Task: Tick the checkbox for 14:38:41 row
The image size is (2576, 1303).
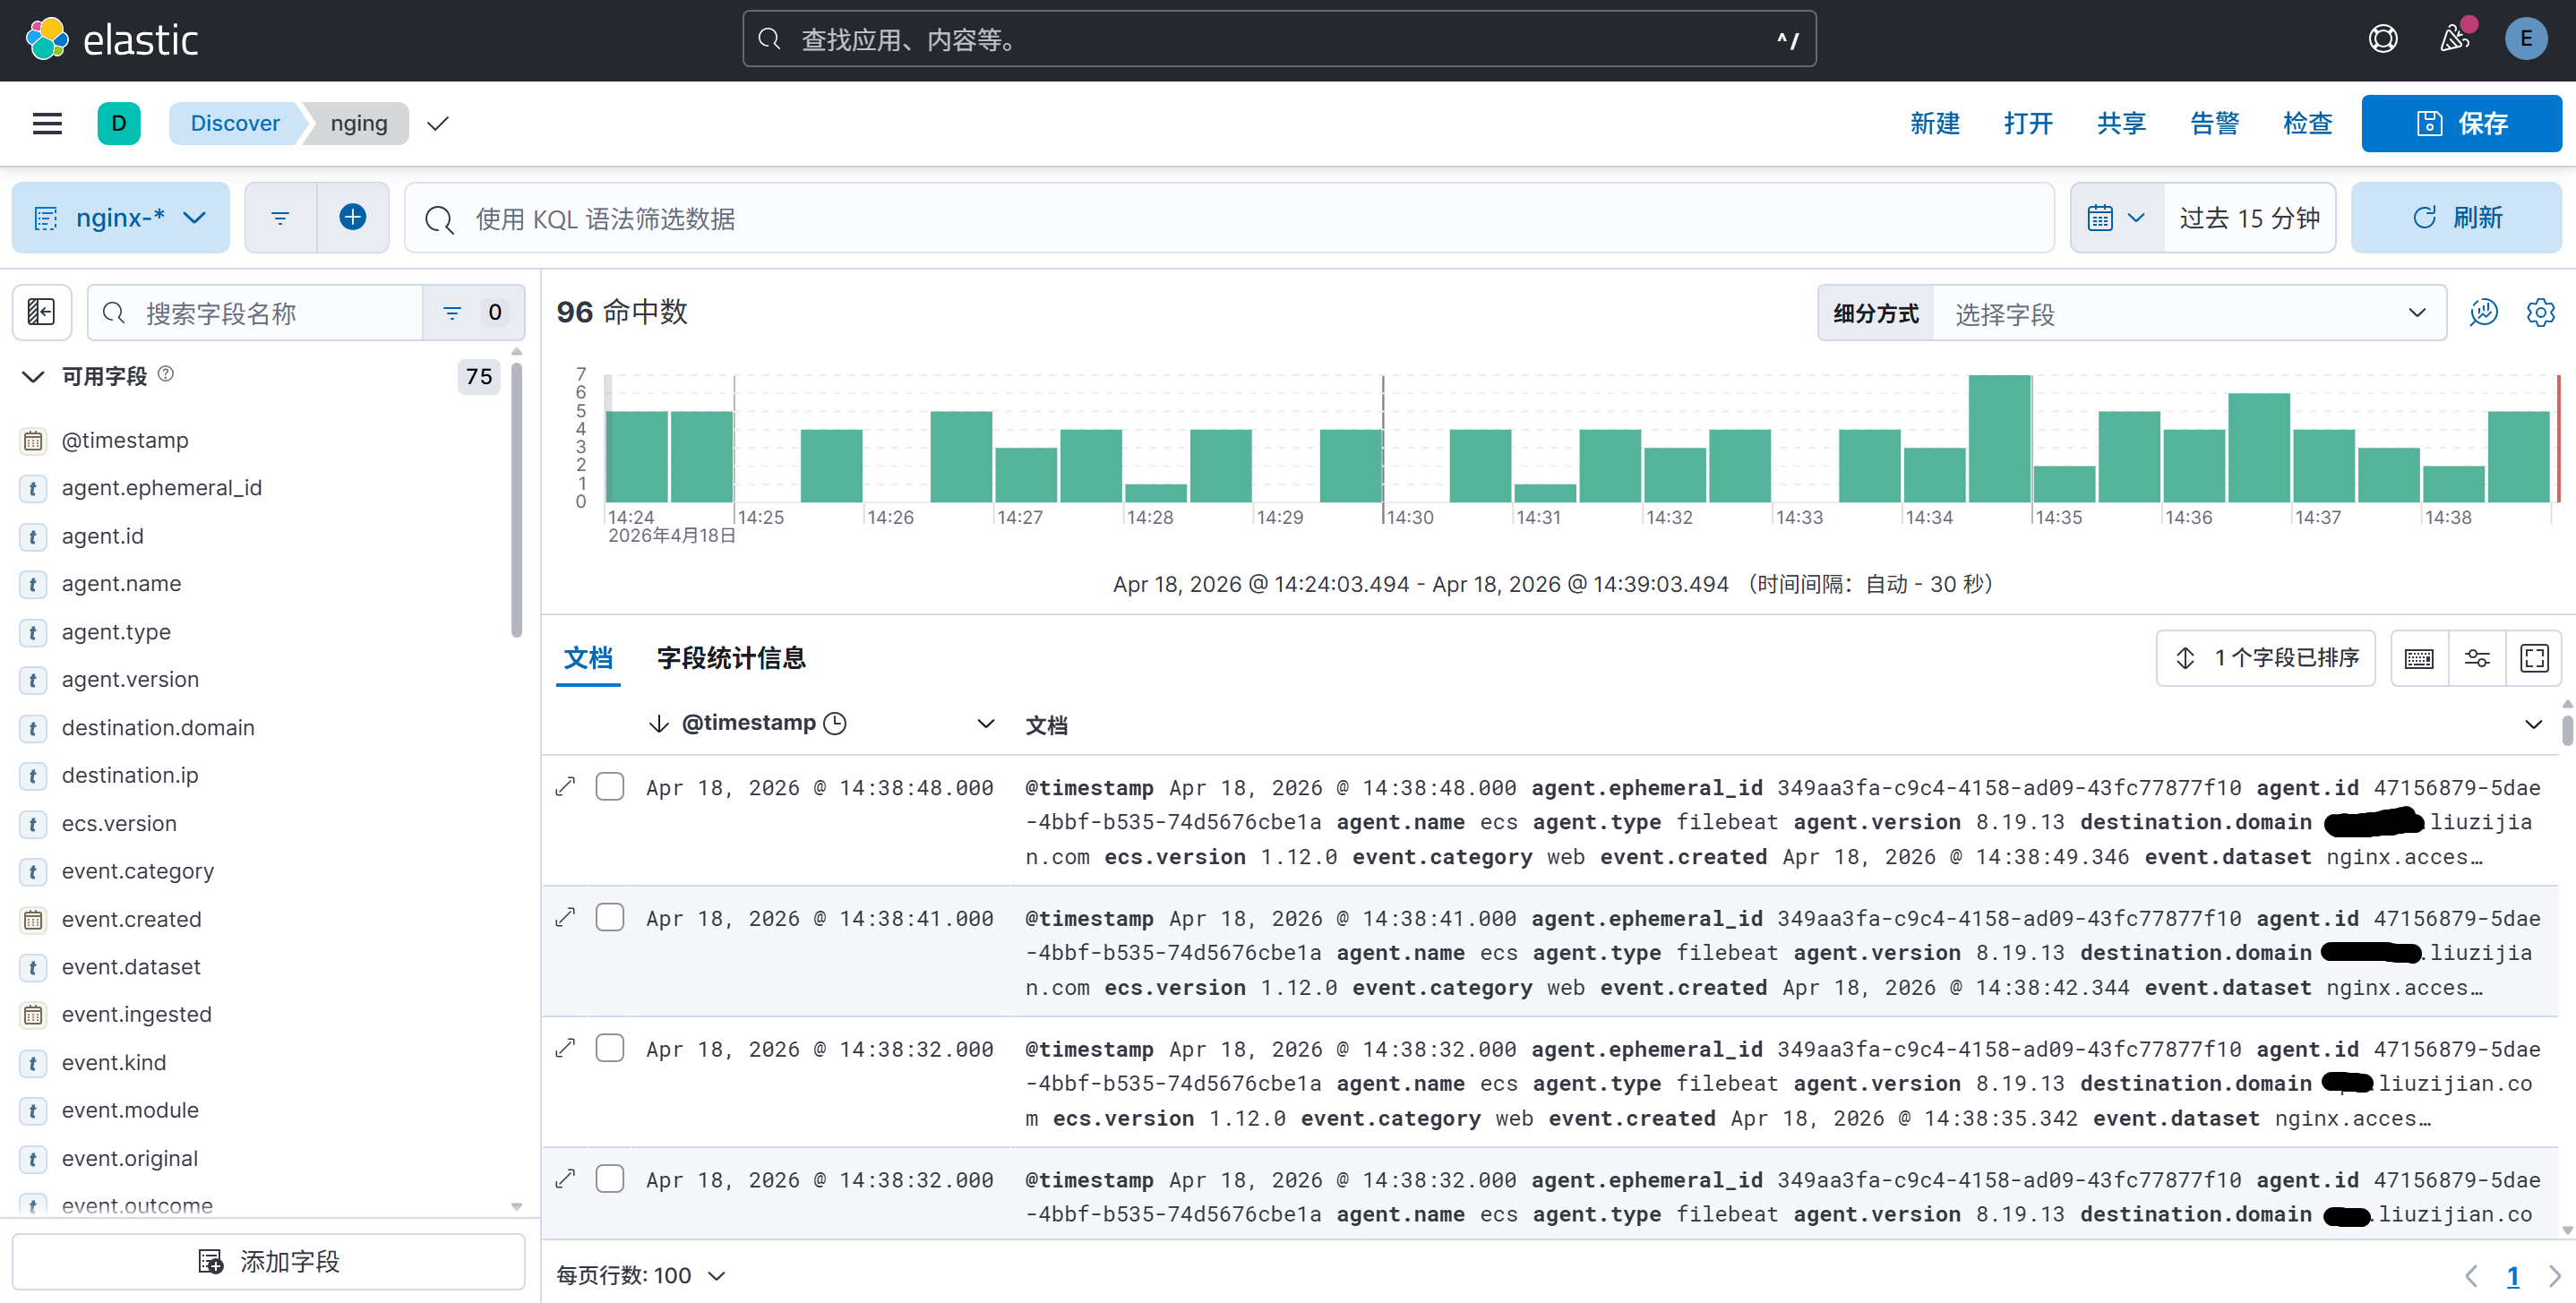Action: pyautogui.click(x=610, y=918)
